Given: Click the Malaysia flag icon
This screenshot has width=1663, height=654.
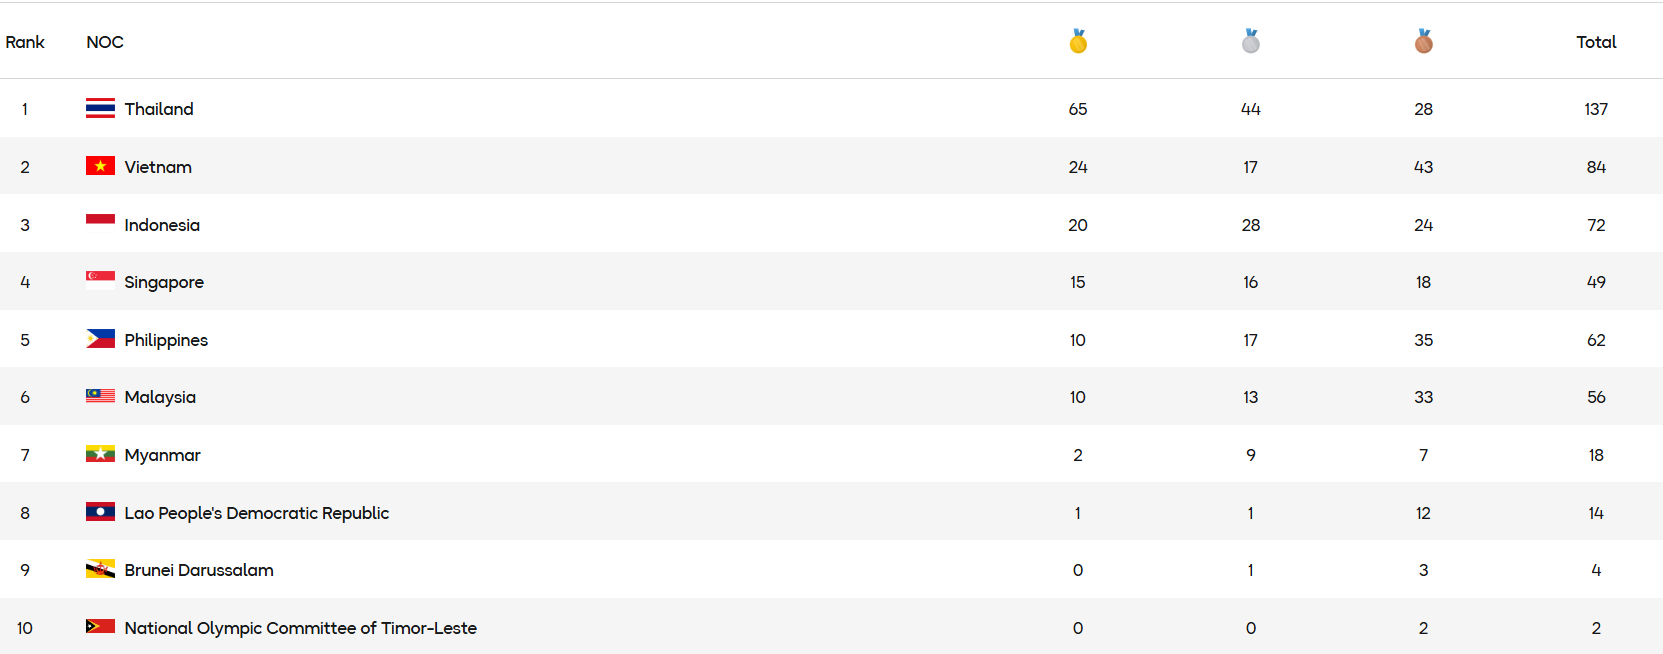Looking at the screenshot, I should 100,396.
